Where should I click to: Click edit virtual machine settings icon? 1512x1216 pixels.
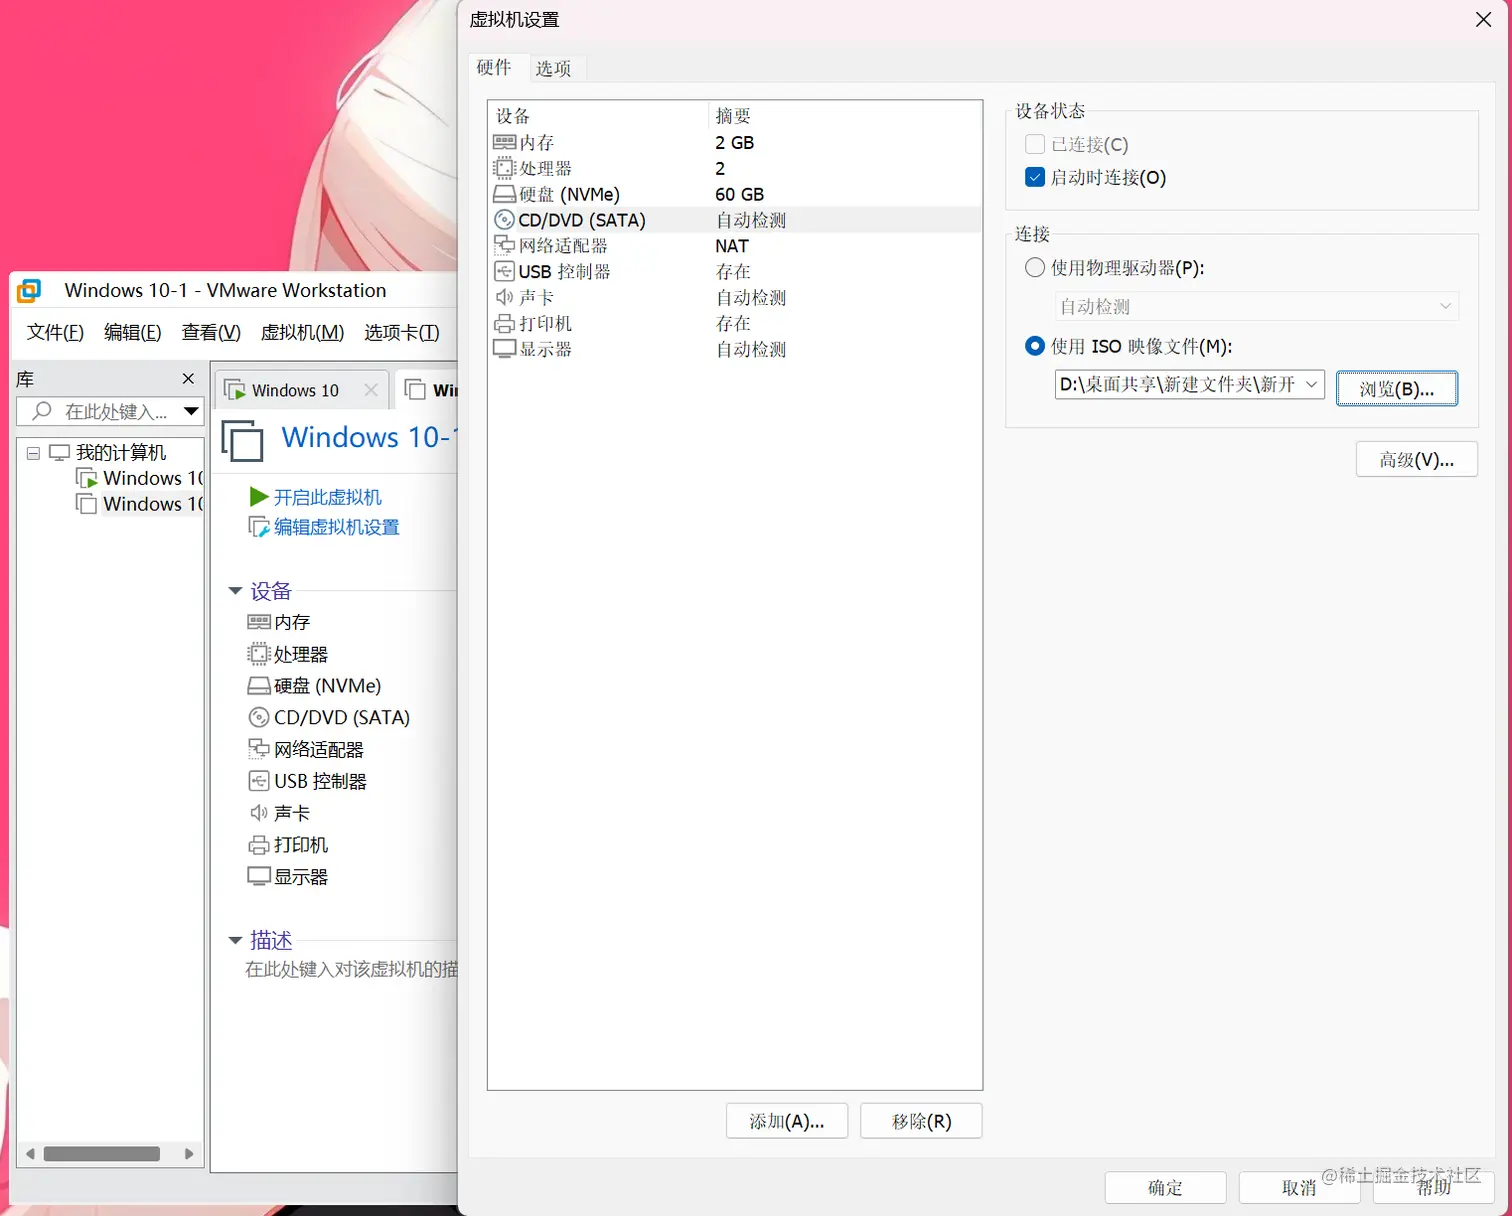(259, 527)
